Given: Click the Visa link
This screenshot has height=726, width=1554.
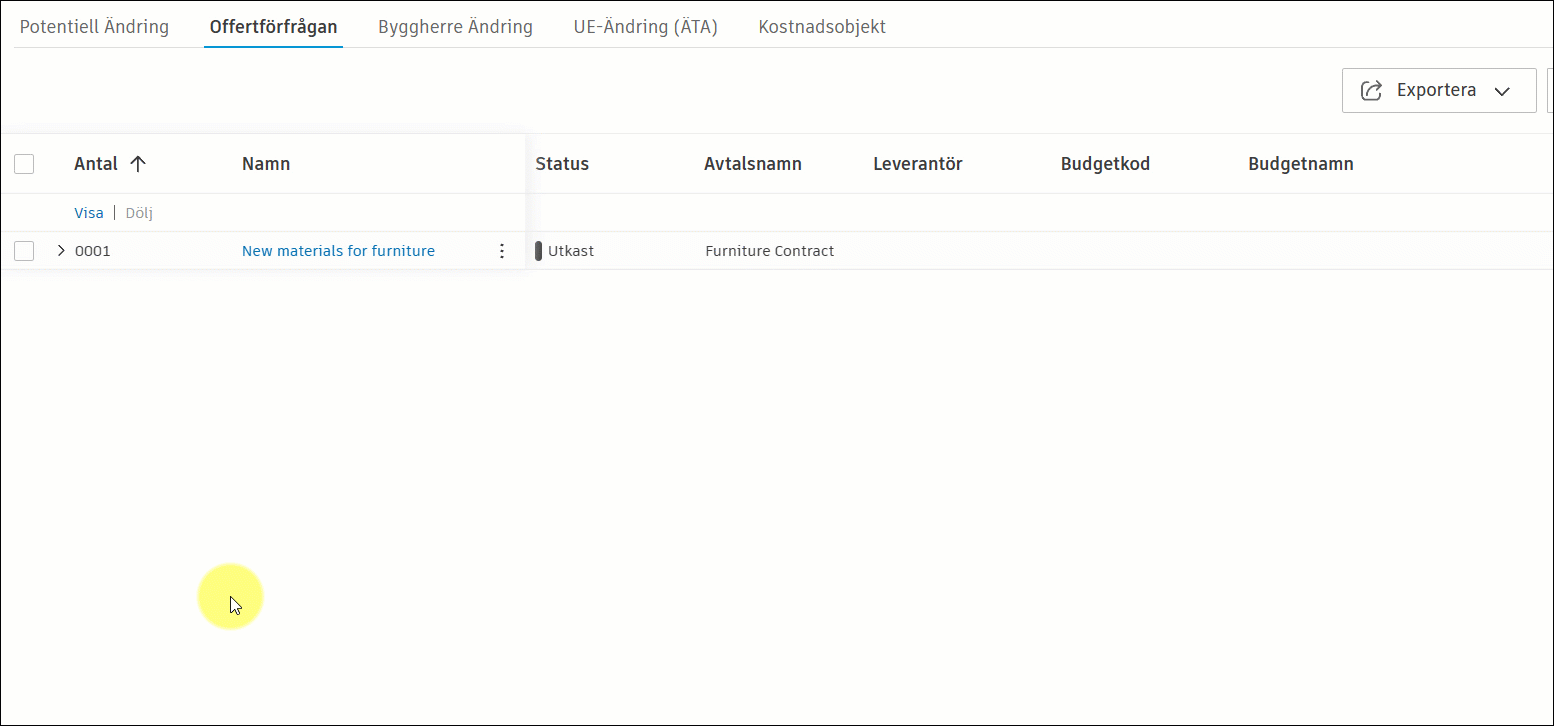Looking at the screenshot, I should tap(88, 212).
